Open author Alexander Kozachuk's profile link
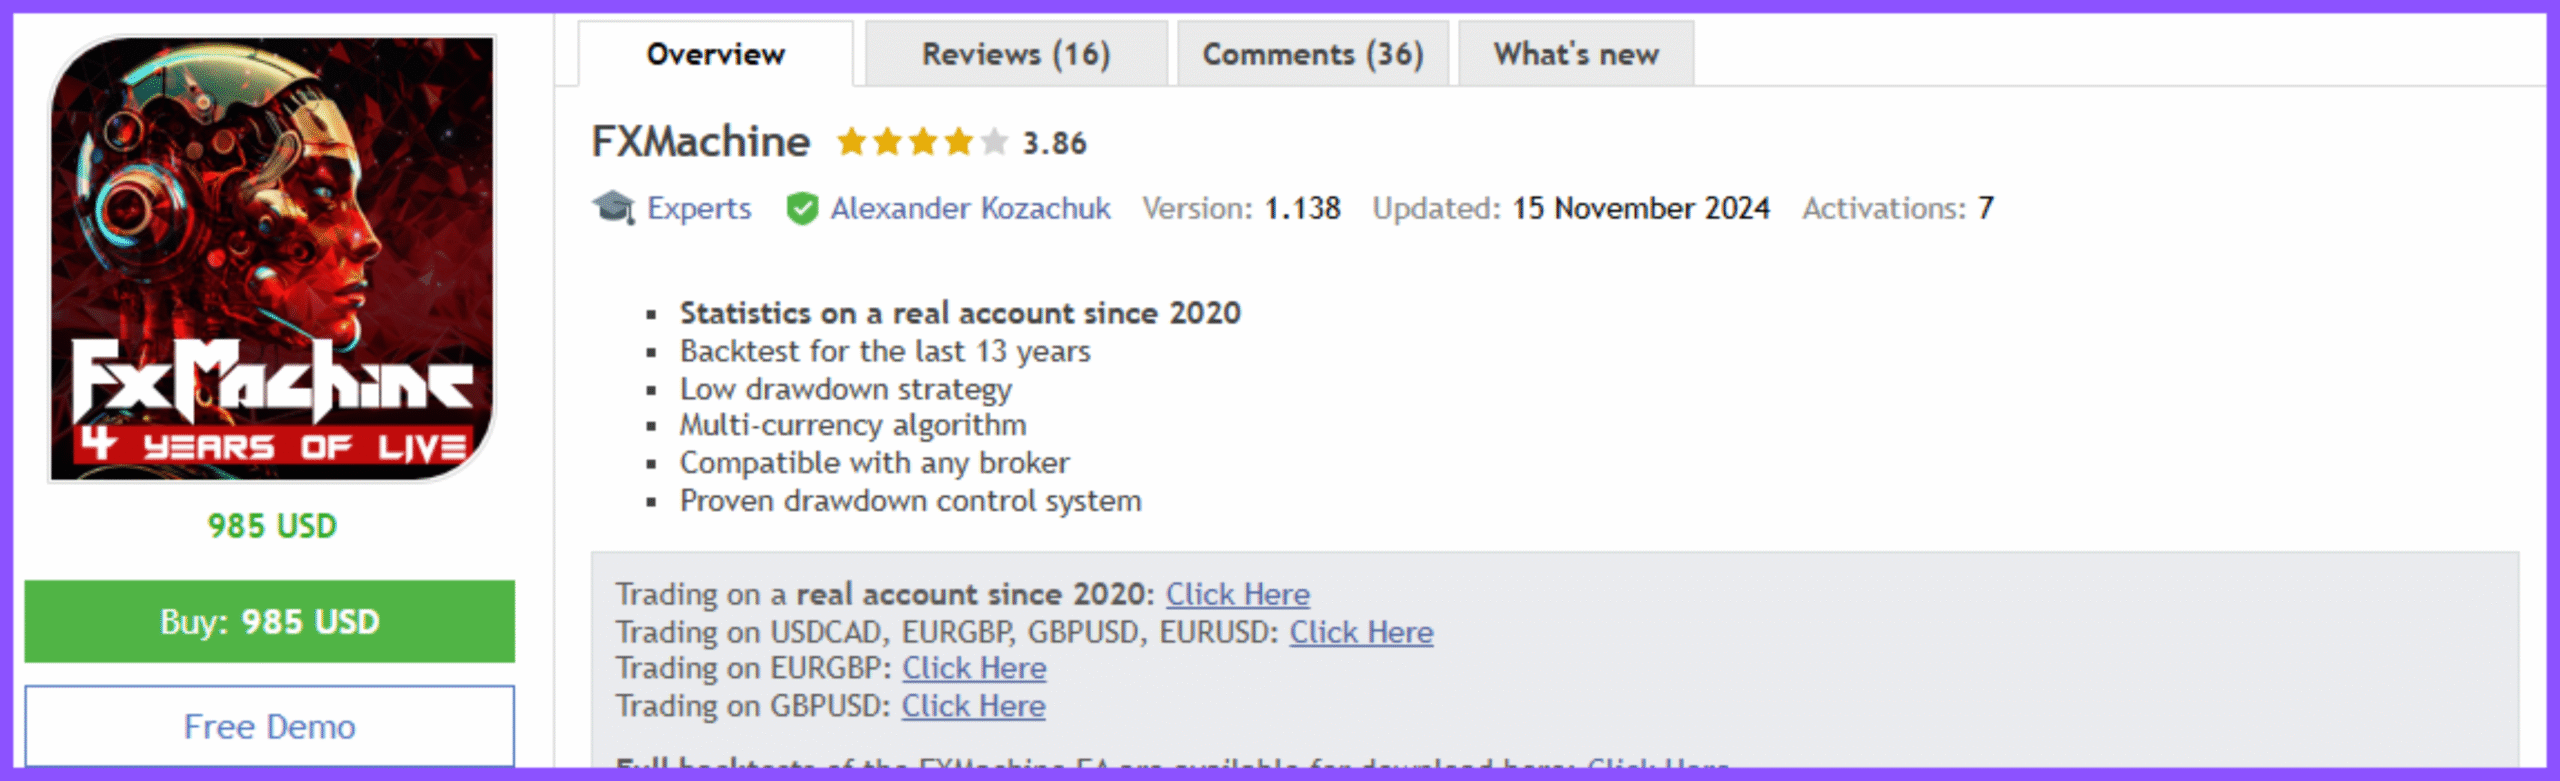Image resolution: width=2560 pixels, height=781 pixels. tap(970, 208)
